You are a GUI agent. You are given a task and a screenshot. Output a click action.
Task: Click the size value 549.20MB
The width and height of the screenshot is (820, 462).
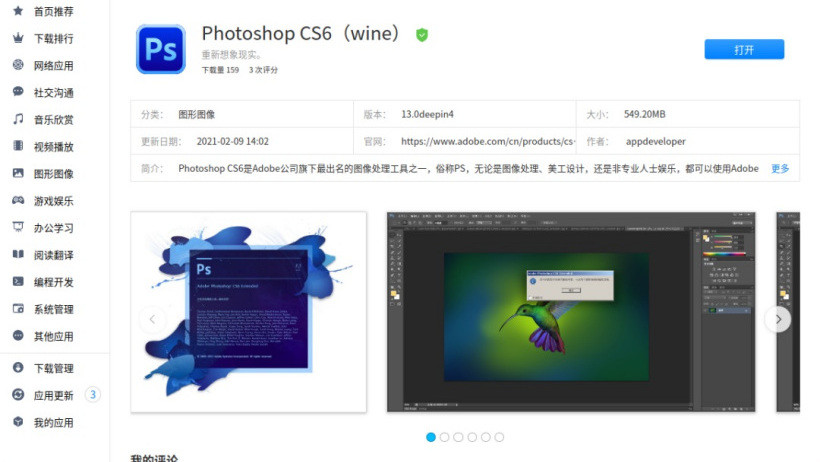(644, 114)
